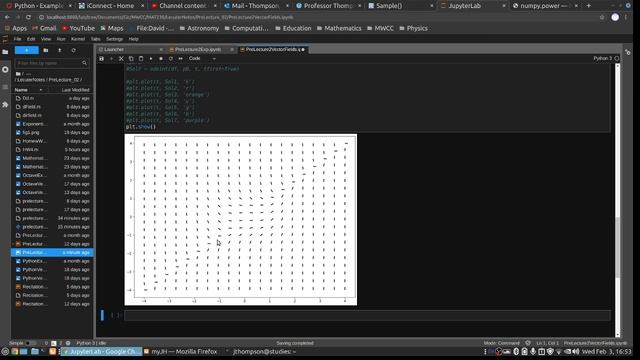Image resolution: width=640 pixels, height=360 pixels.
Task: Save the notebook with the toolbar save icon
Action: coord(102,59)
